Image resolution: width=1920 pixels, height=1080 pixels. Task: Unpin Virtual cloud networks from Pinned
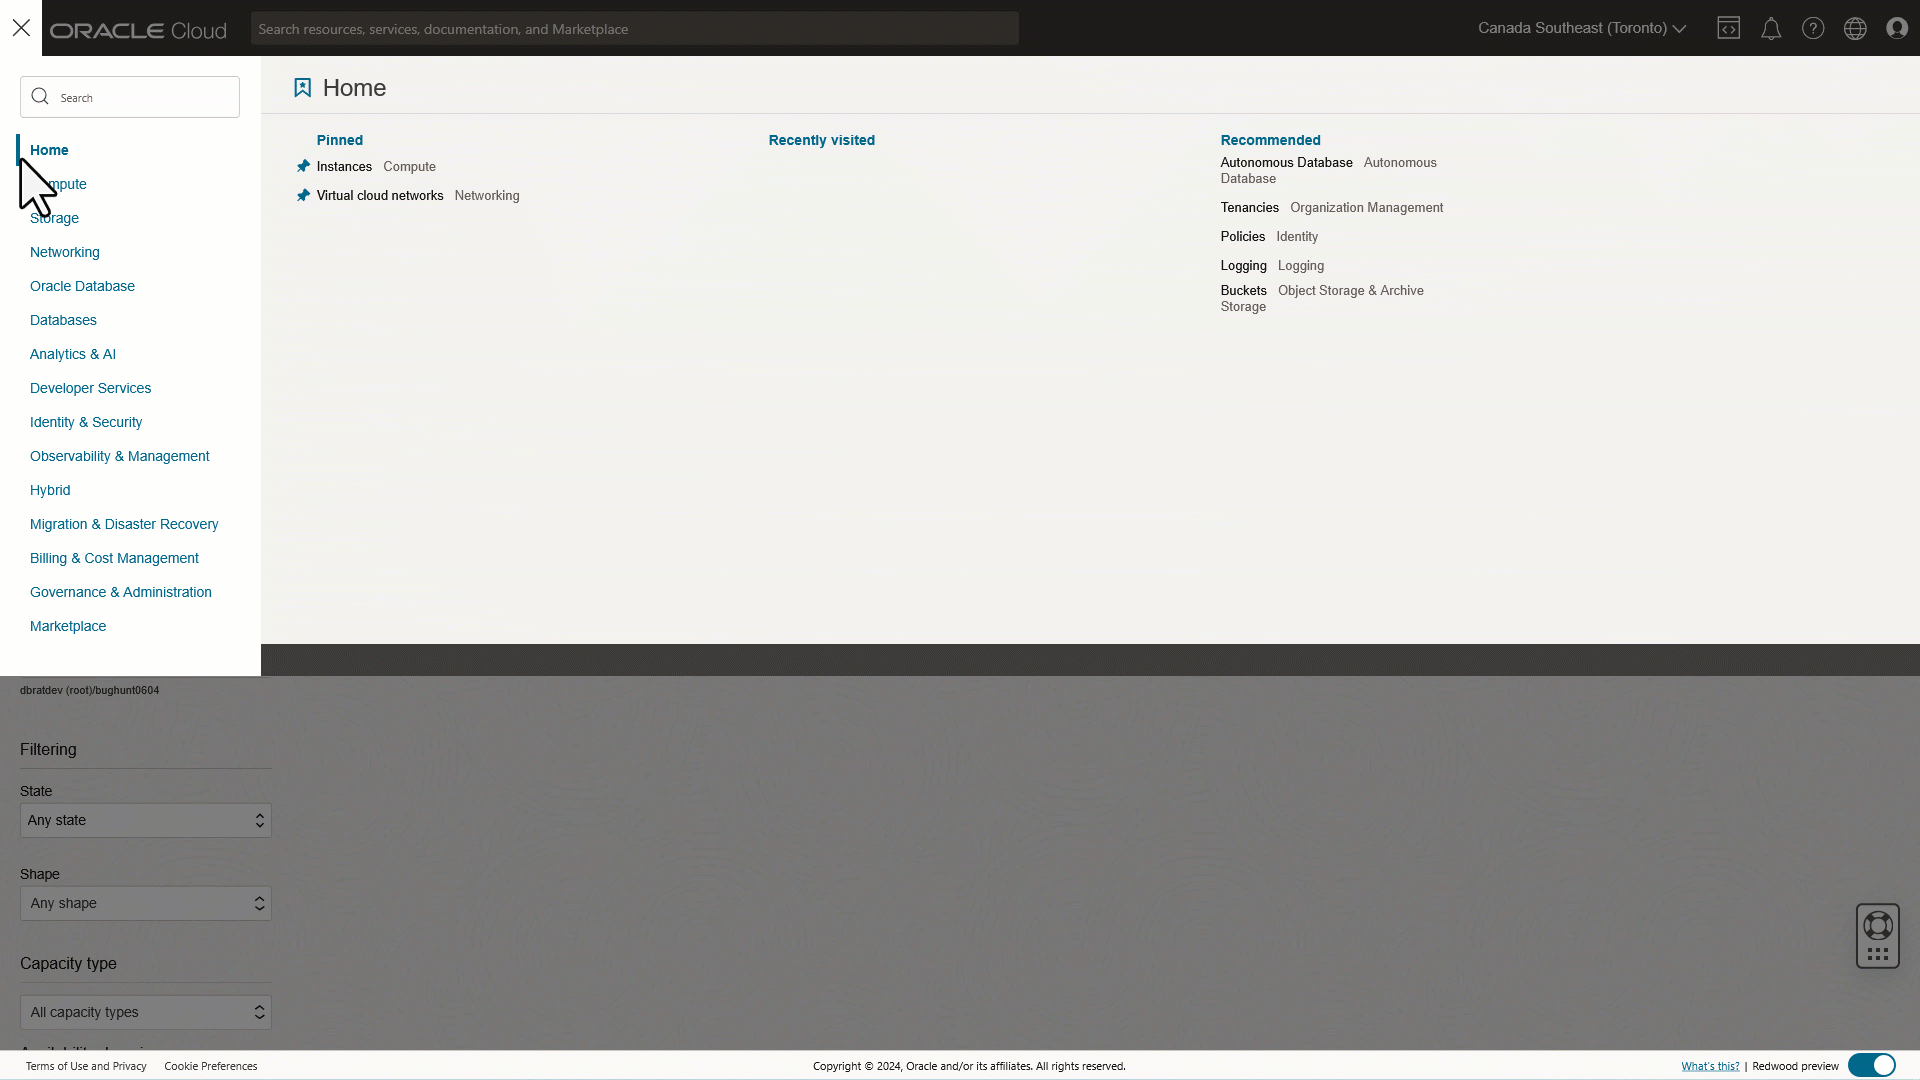302,195
